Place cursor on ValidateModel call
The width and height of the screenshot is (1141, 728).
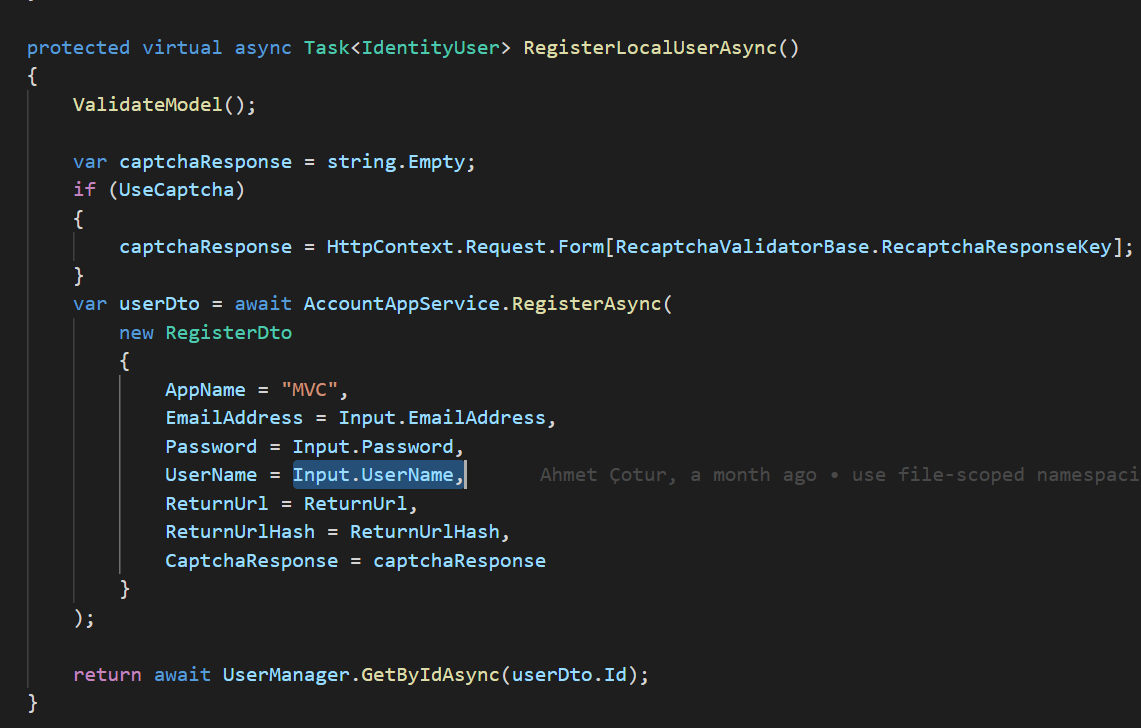pos(147,105)
